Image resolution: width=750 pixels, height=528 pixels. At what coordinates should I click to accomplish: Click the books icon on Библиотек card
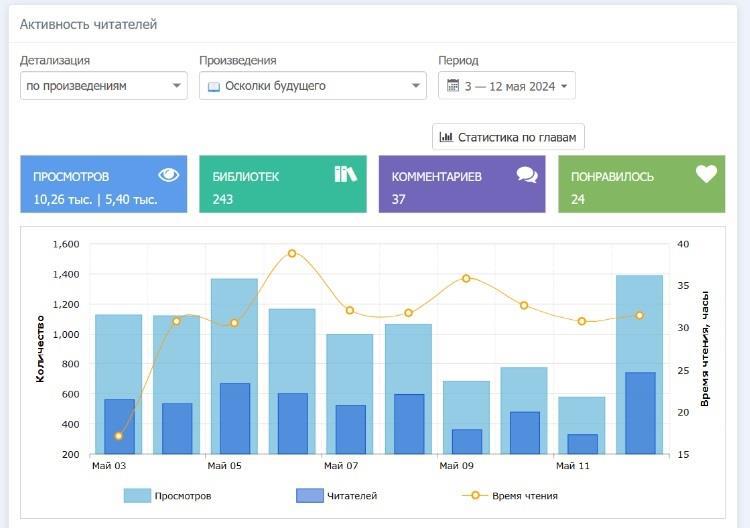click(x=345, y=175)
